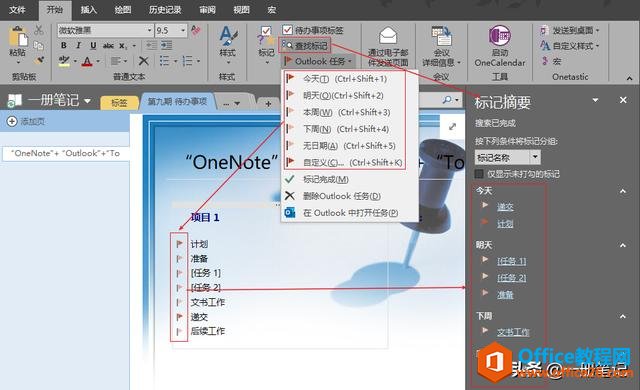The height and width of the screenshot is (390, 640).
Task: Select Tomorrow (明天) Ctrl+Shift+2 menu item
Action: [350, 95]
